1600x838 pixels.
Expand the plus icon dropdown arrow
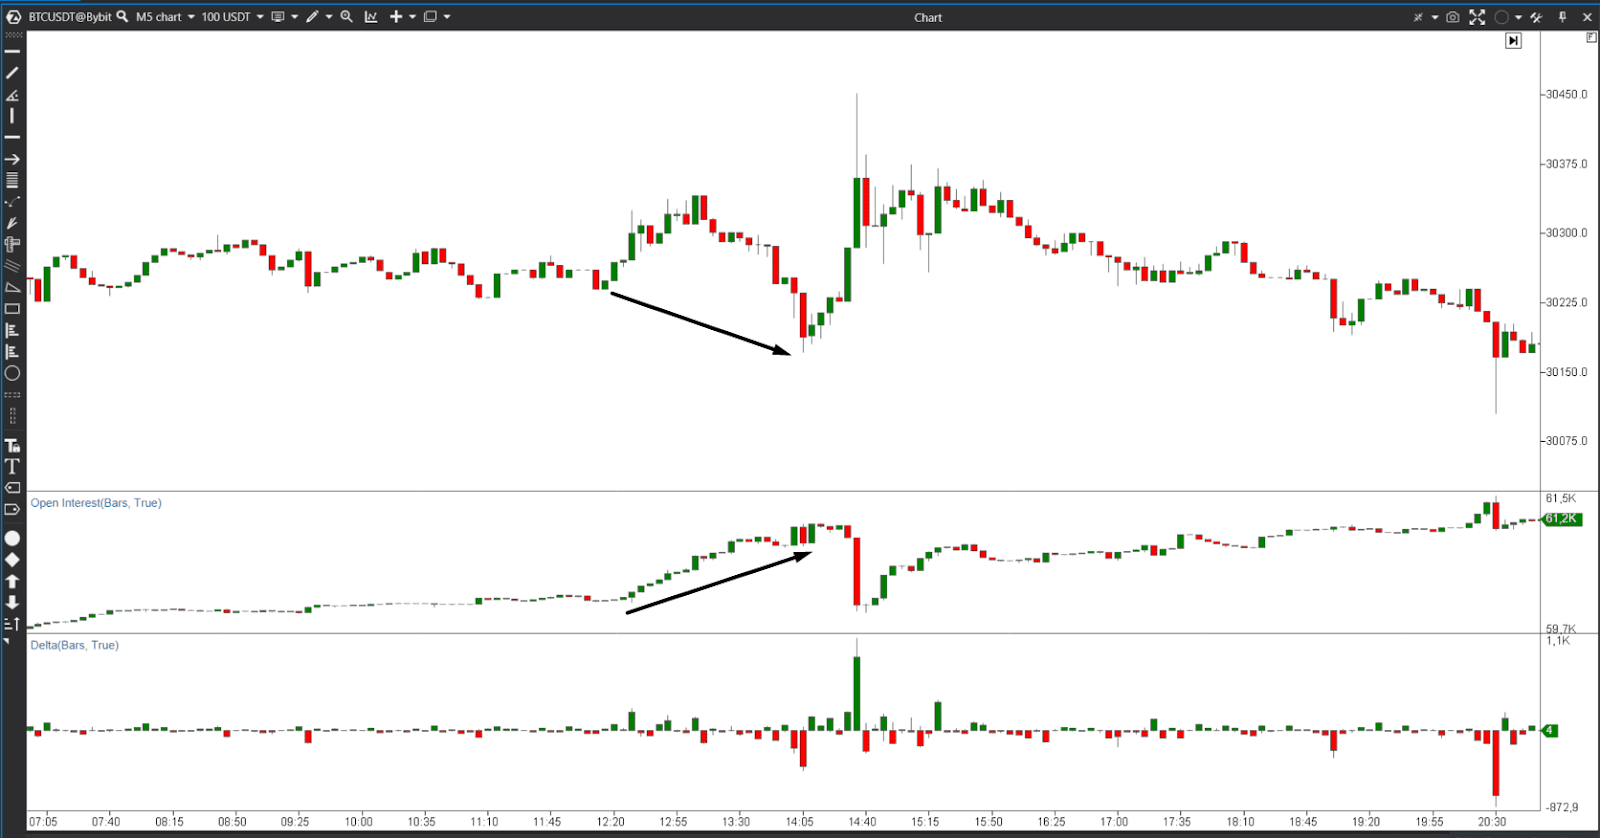(x=412, y=17)
